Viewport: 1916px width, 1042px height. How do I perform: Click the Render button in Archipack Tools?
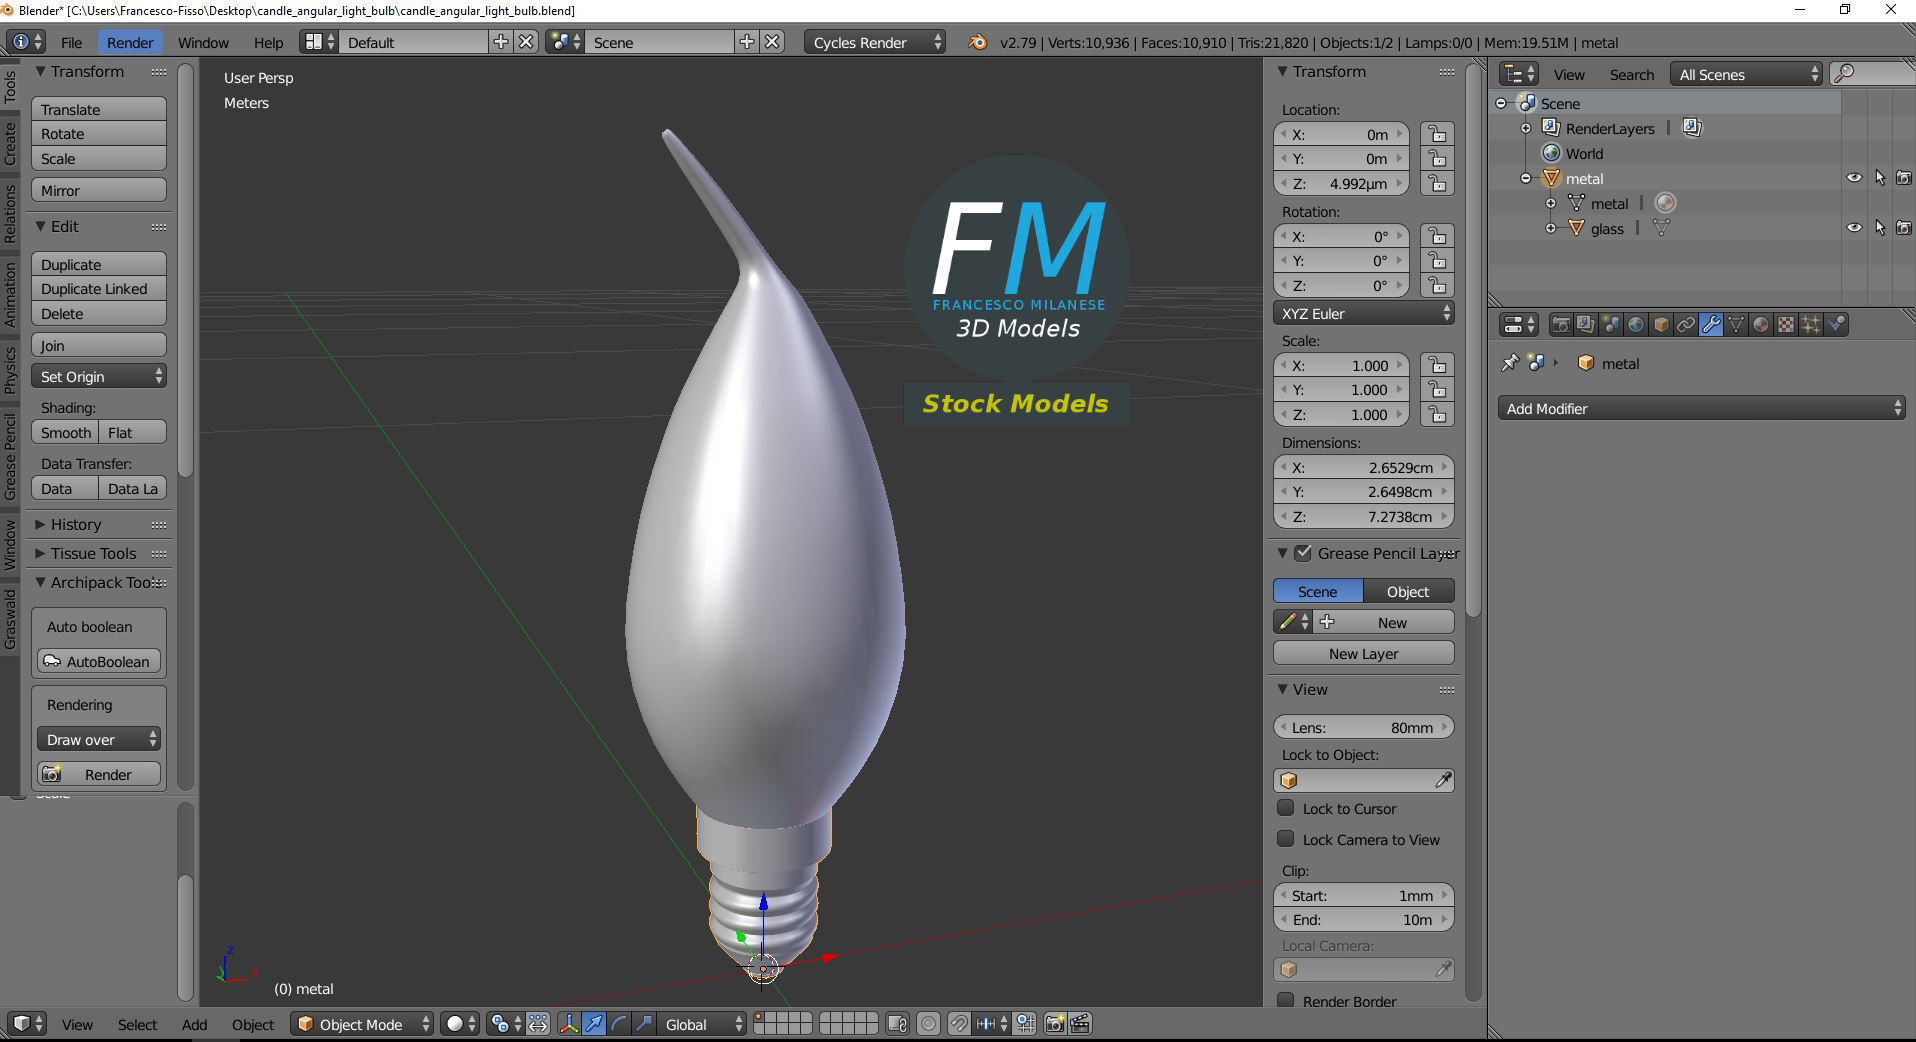pyautogui.click(x=99, y=774)
